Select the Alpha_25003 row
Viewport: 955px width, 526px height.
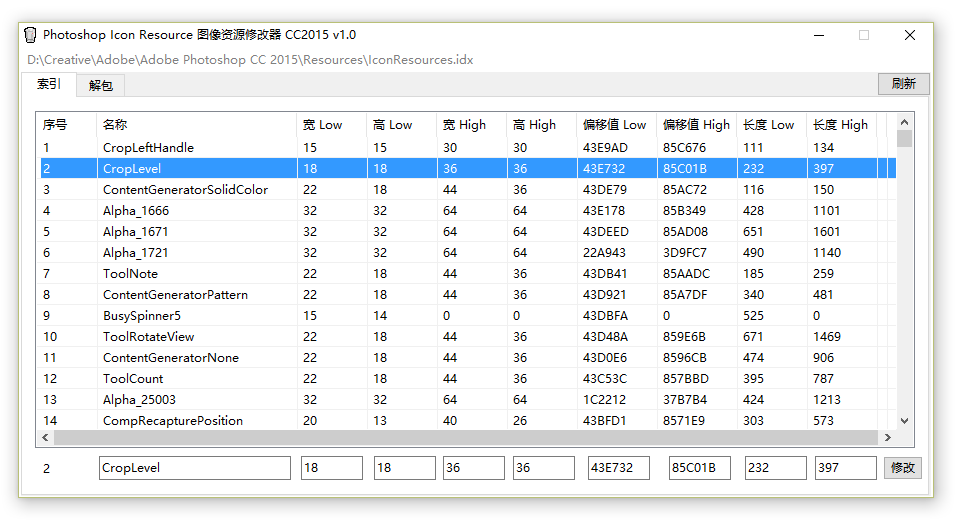465,399
